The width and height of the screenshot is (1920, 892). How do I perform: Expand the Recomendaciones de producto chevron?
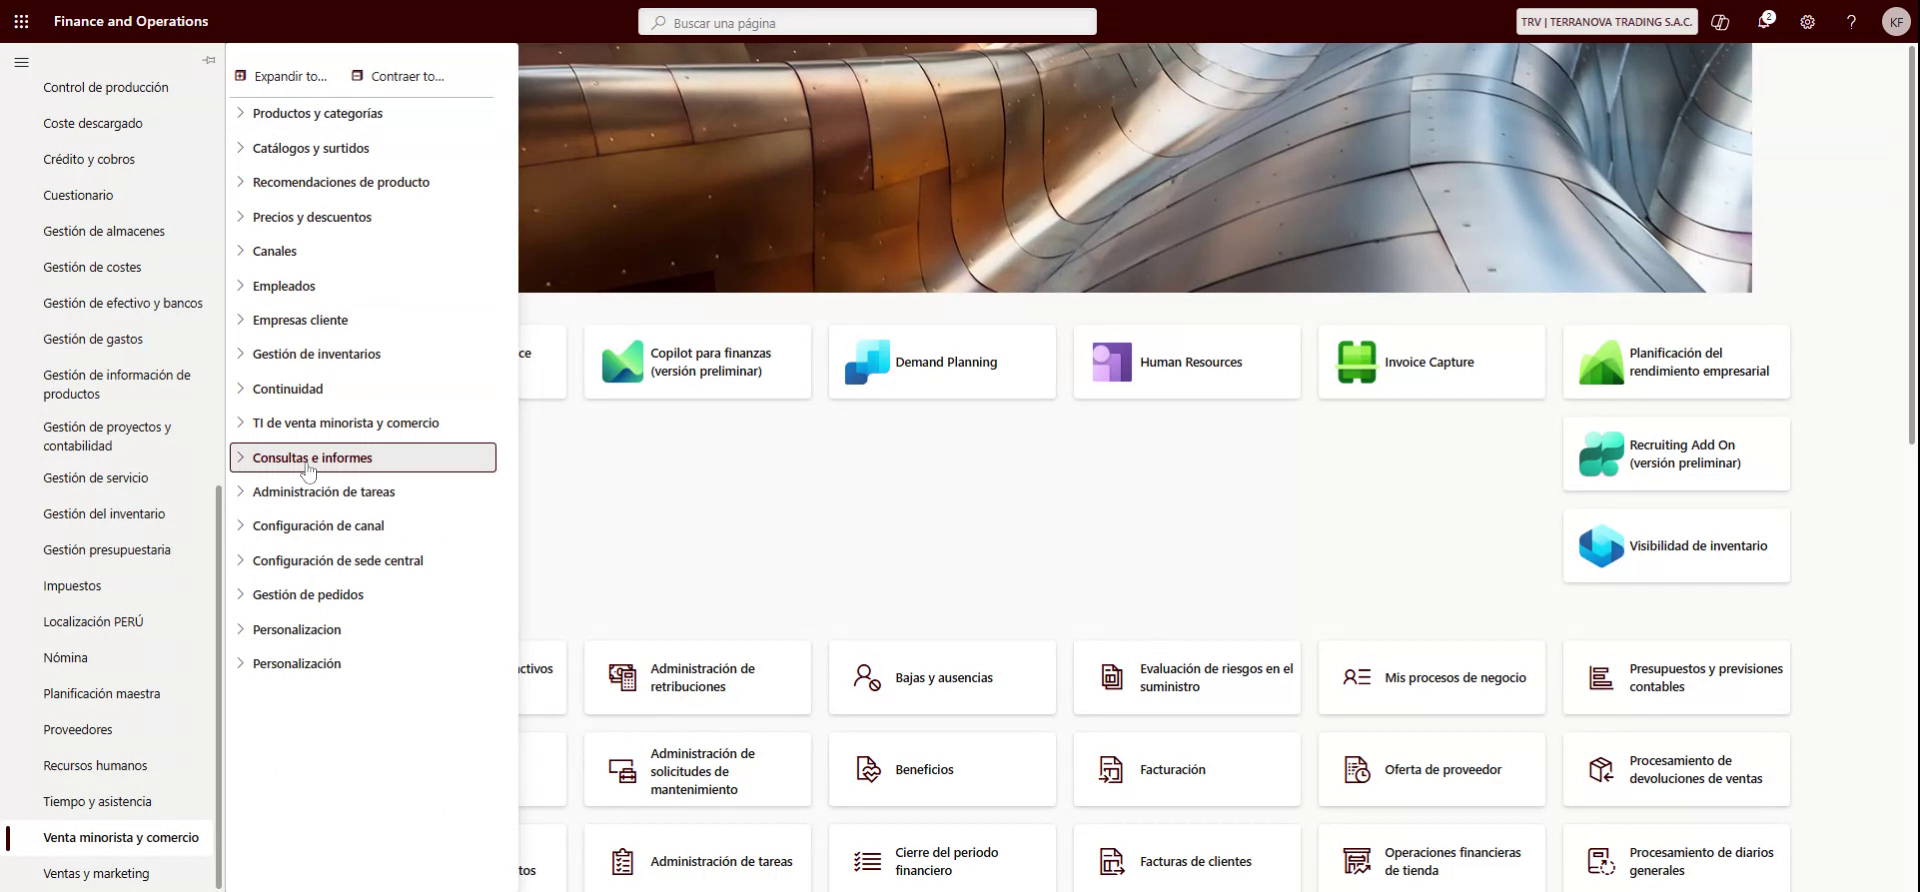tap(240, 182)
